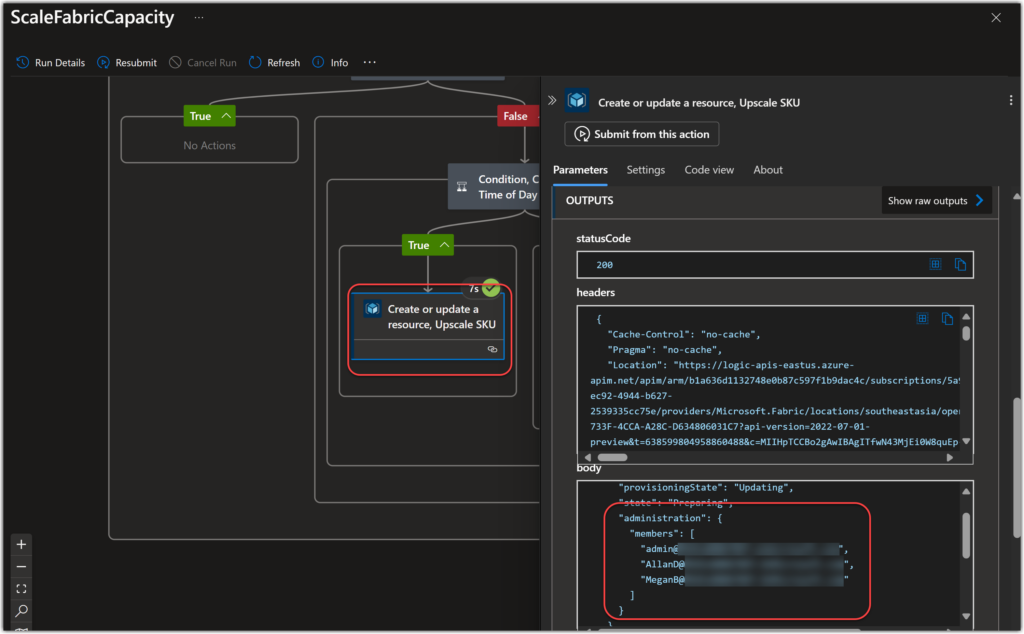Click the Cancel Run button
This screenshot has height=634, width=1024.
click(202, 63)
